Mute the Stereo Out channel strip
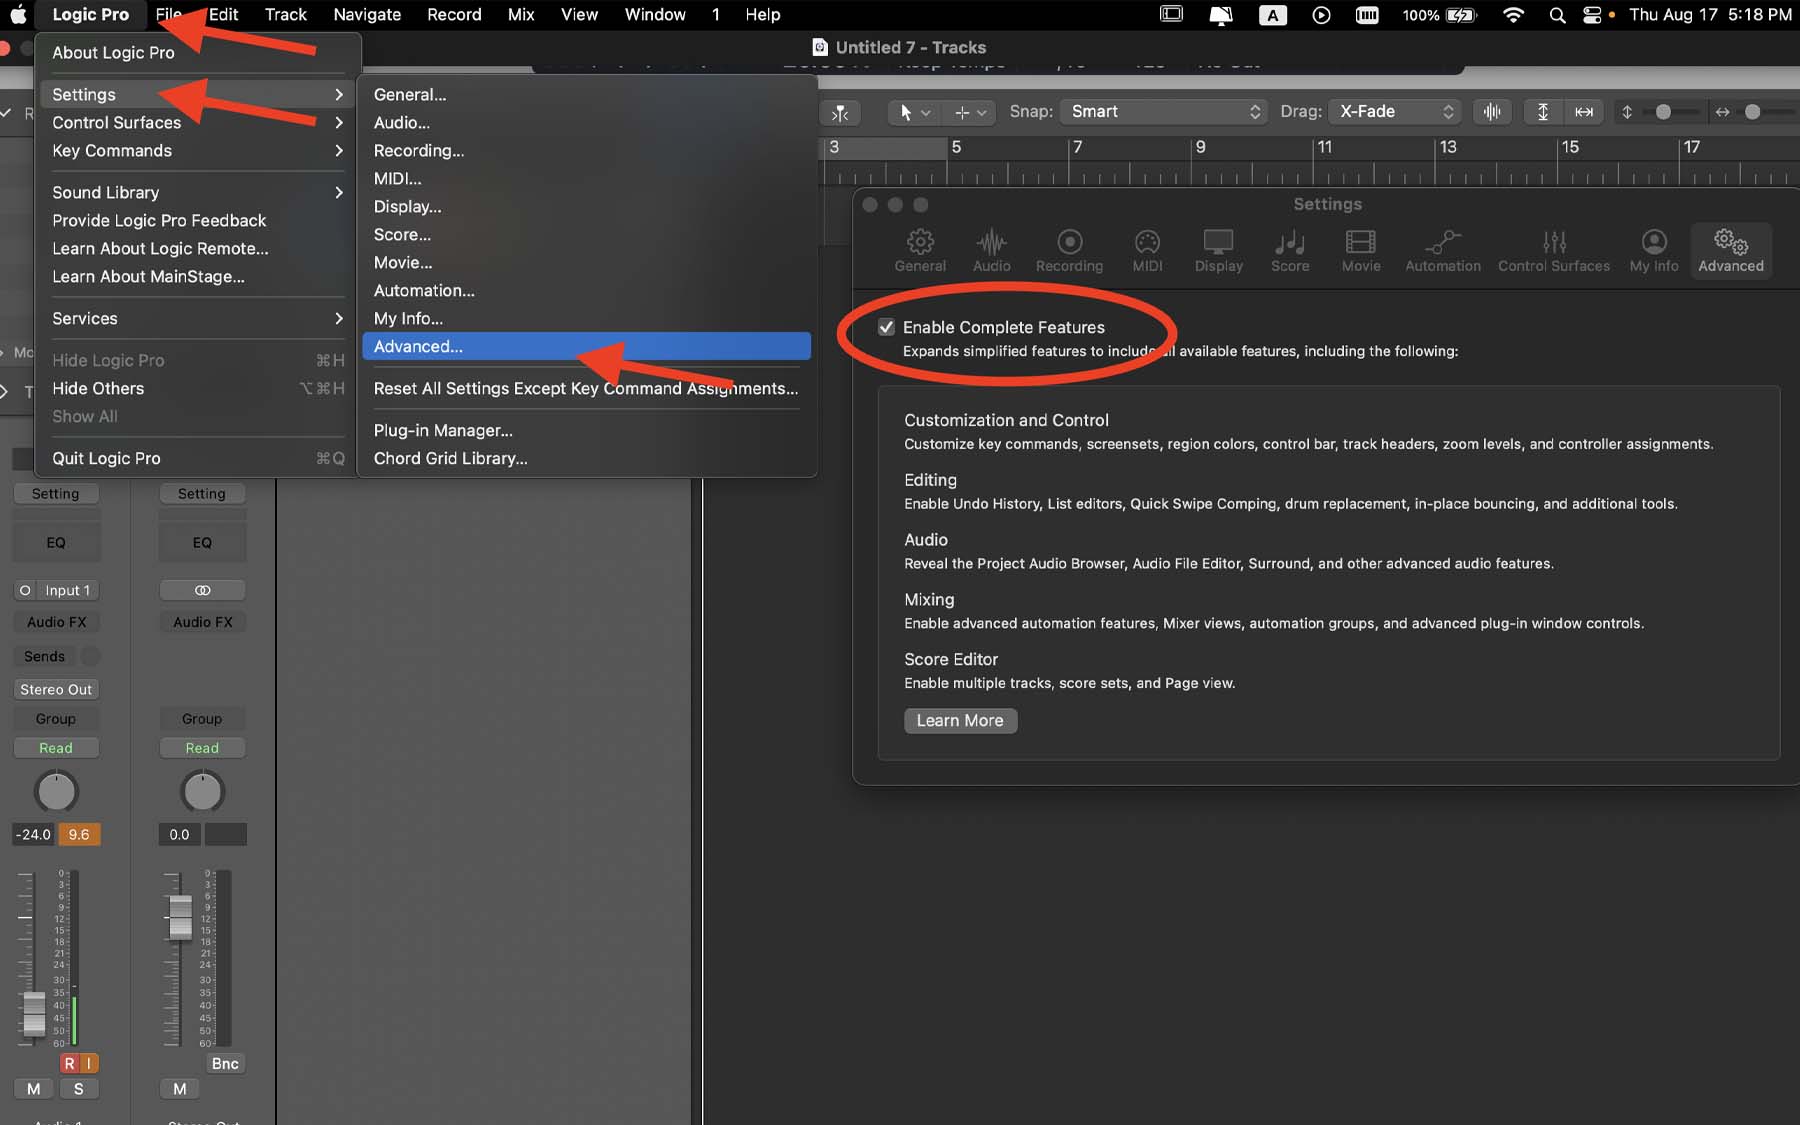The height and width of the screenshot is (1125, 1800). click(180, 1089)
